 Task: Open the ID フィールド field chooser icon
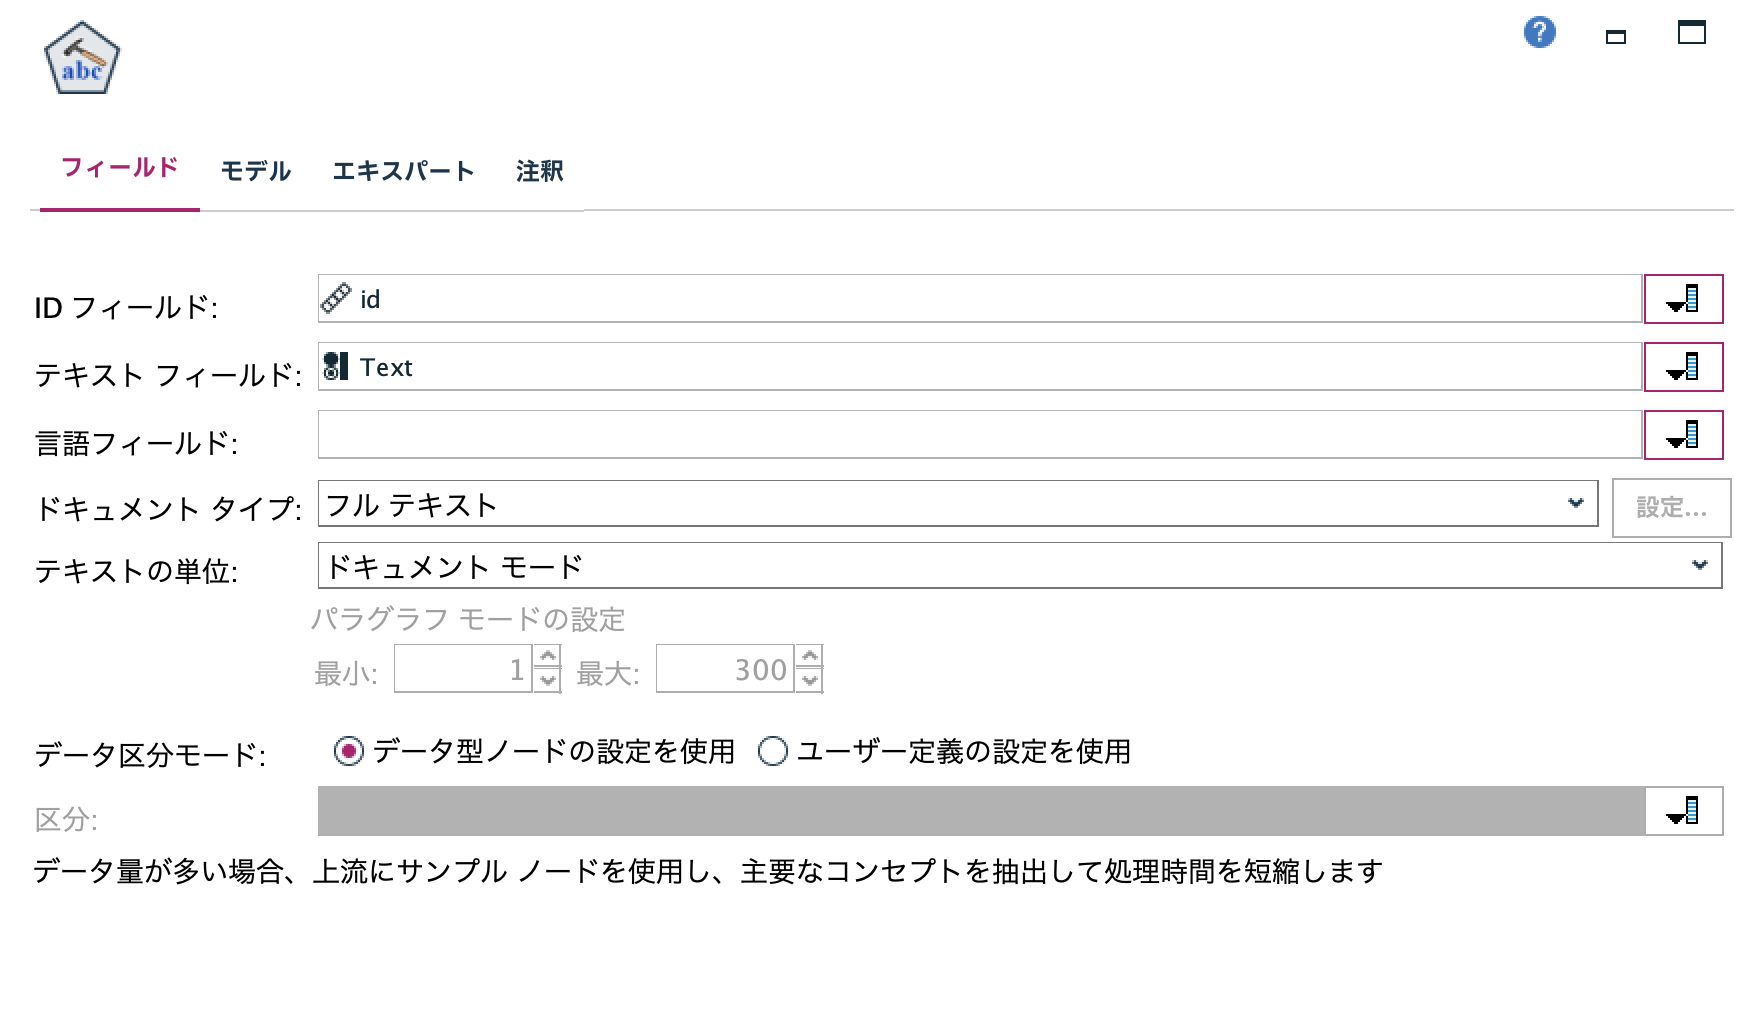tap(1683, 300)
